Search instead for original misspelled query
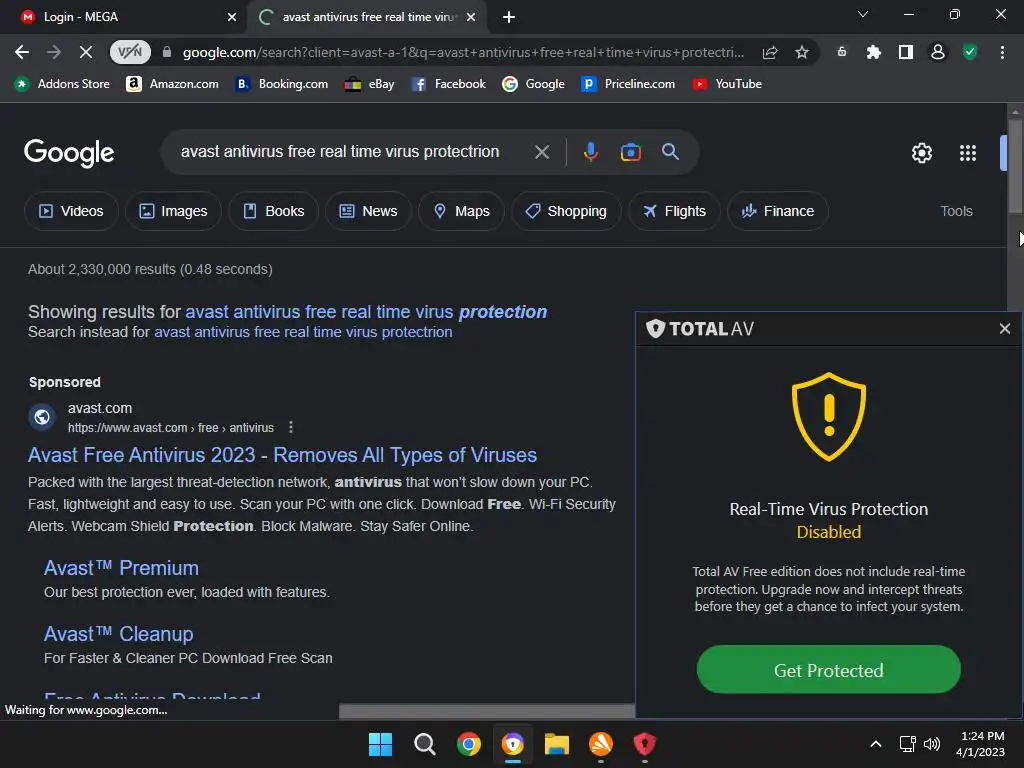Image resolution: width=1024 pixels, height=768 pixels. point(303,332)
